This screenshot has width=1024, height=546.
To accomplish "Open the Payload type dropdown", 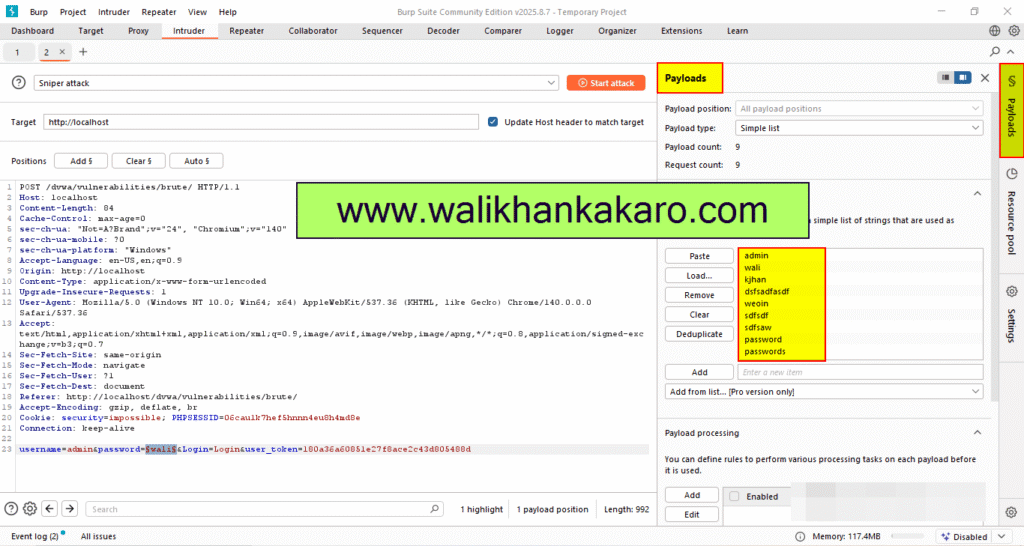I will pos(859,128).
